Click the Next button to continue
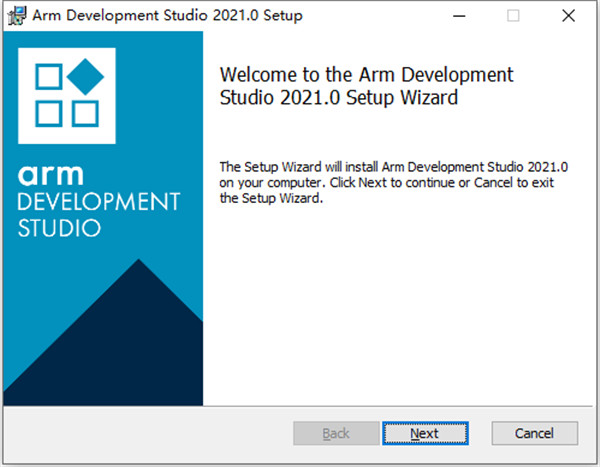Screen dimensions: 600x467 [x=424, y=433]
